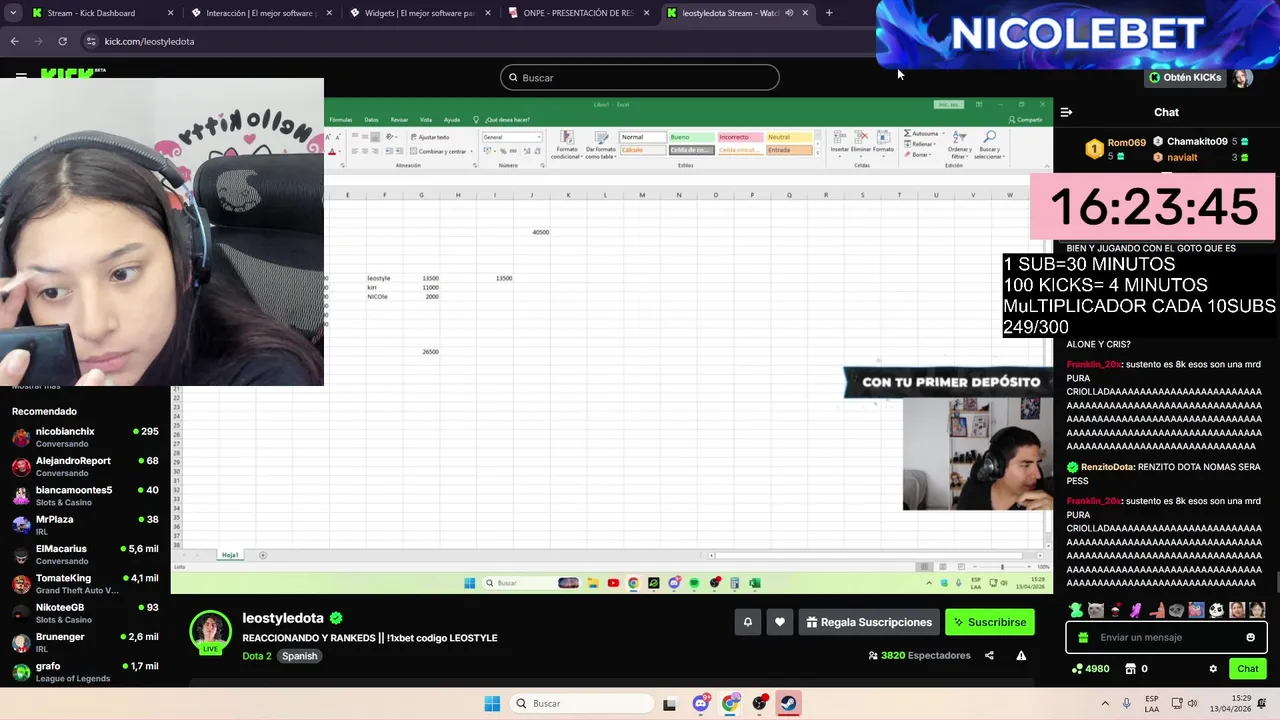
Task: Open Dar formato como tabla dropdown
Action: tap(600, 145)
